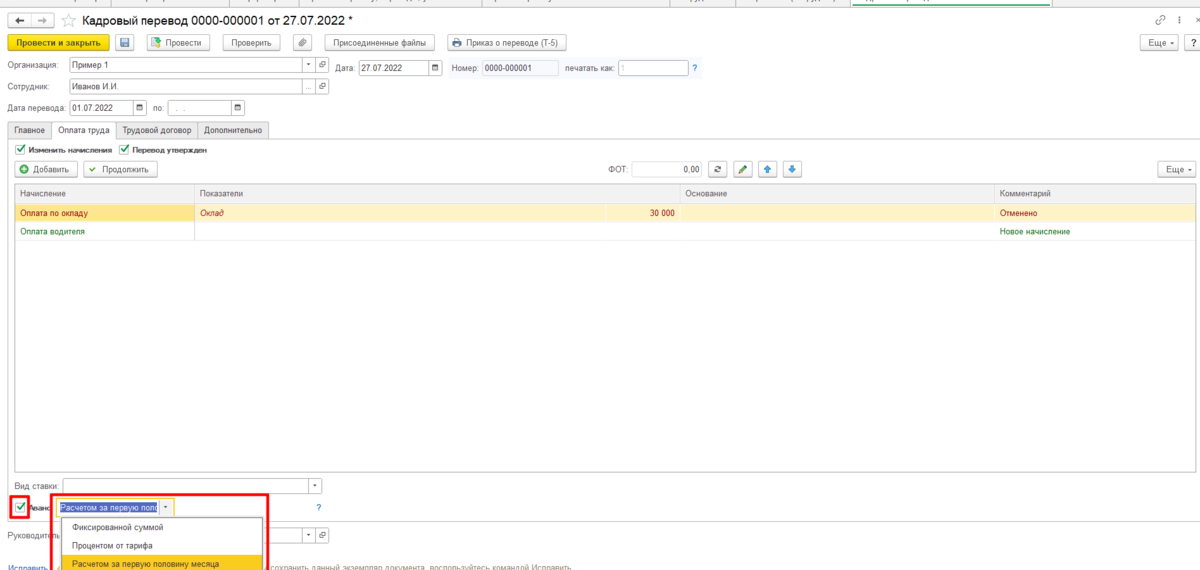Screen dimensions: 1200x570
Task: Click the Продолжить button
Action: pyautogui.click(x=120, y=169)
